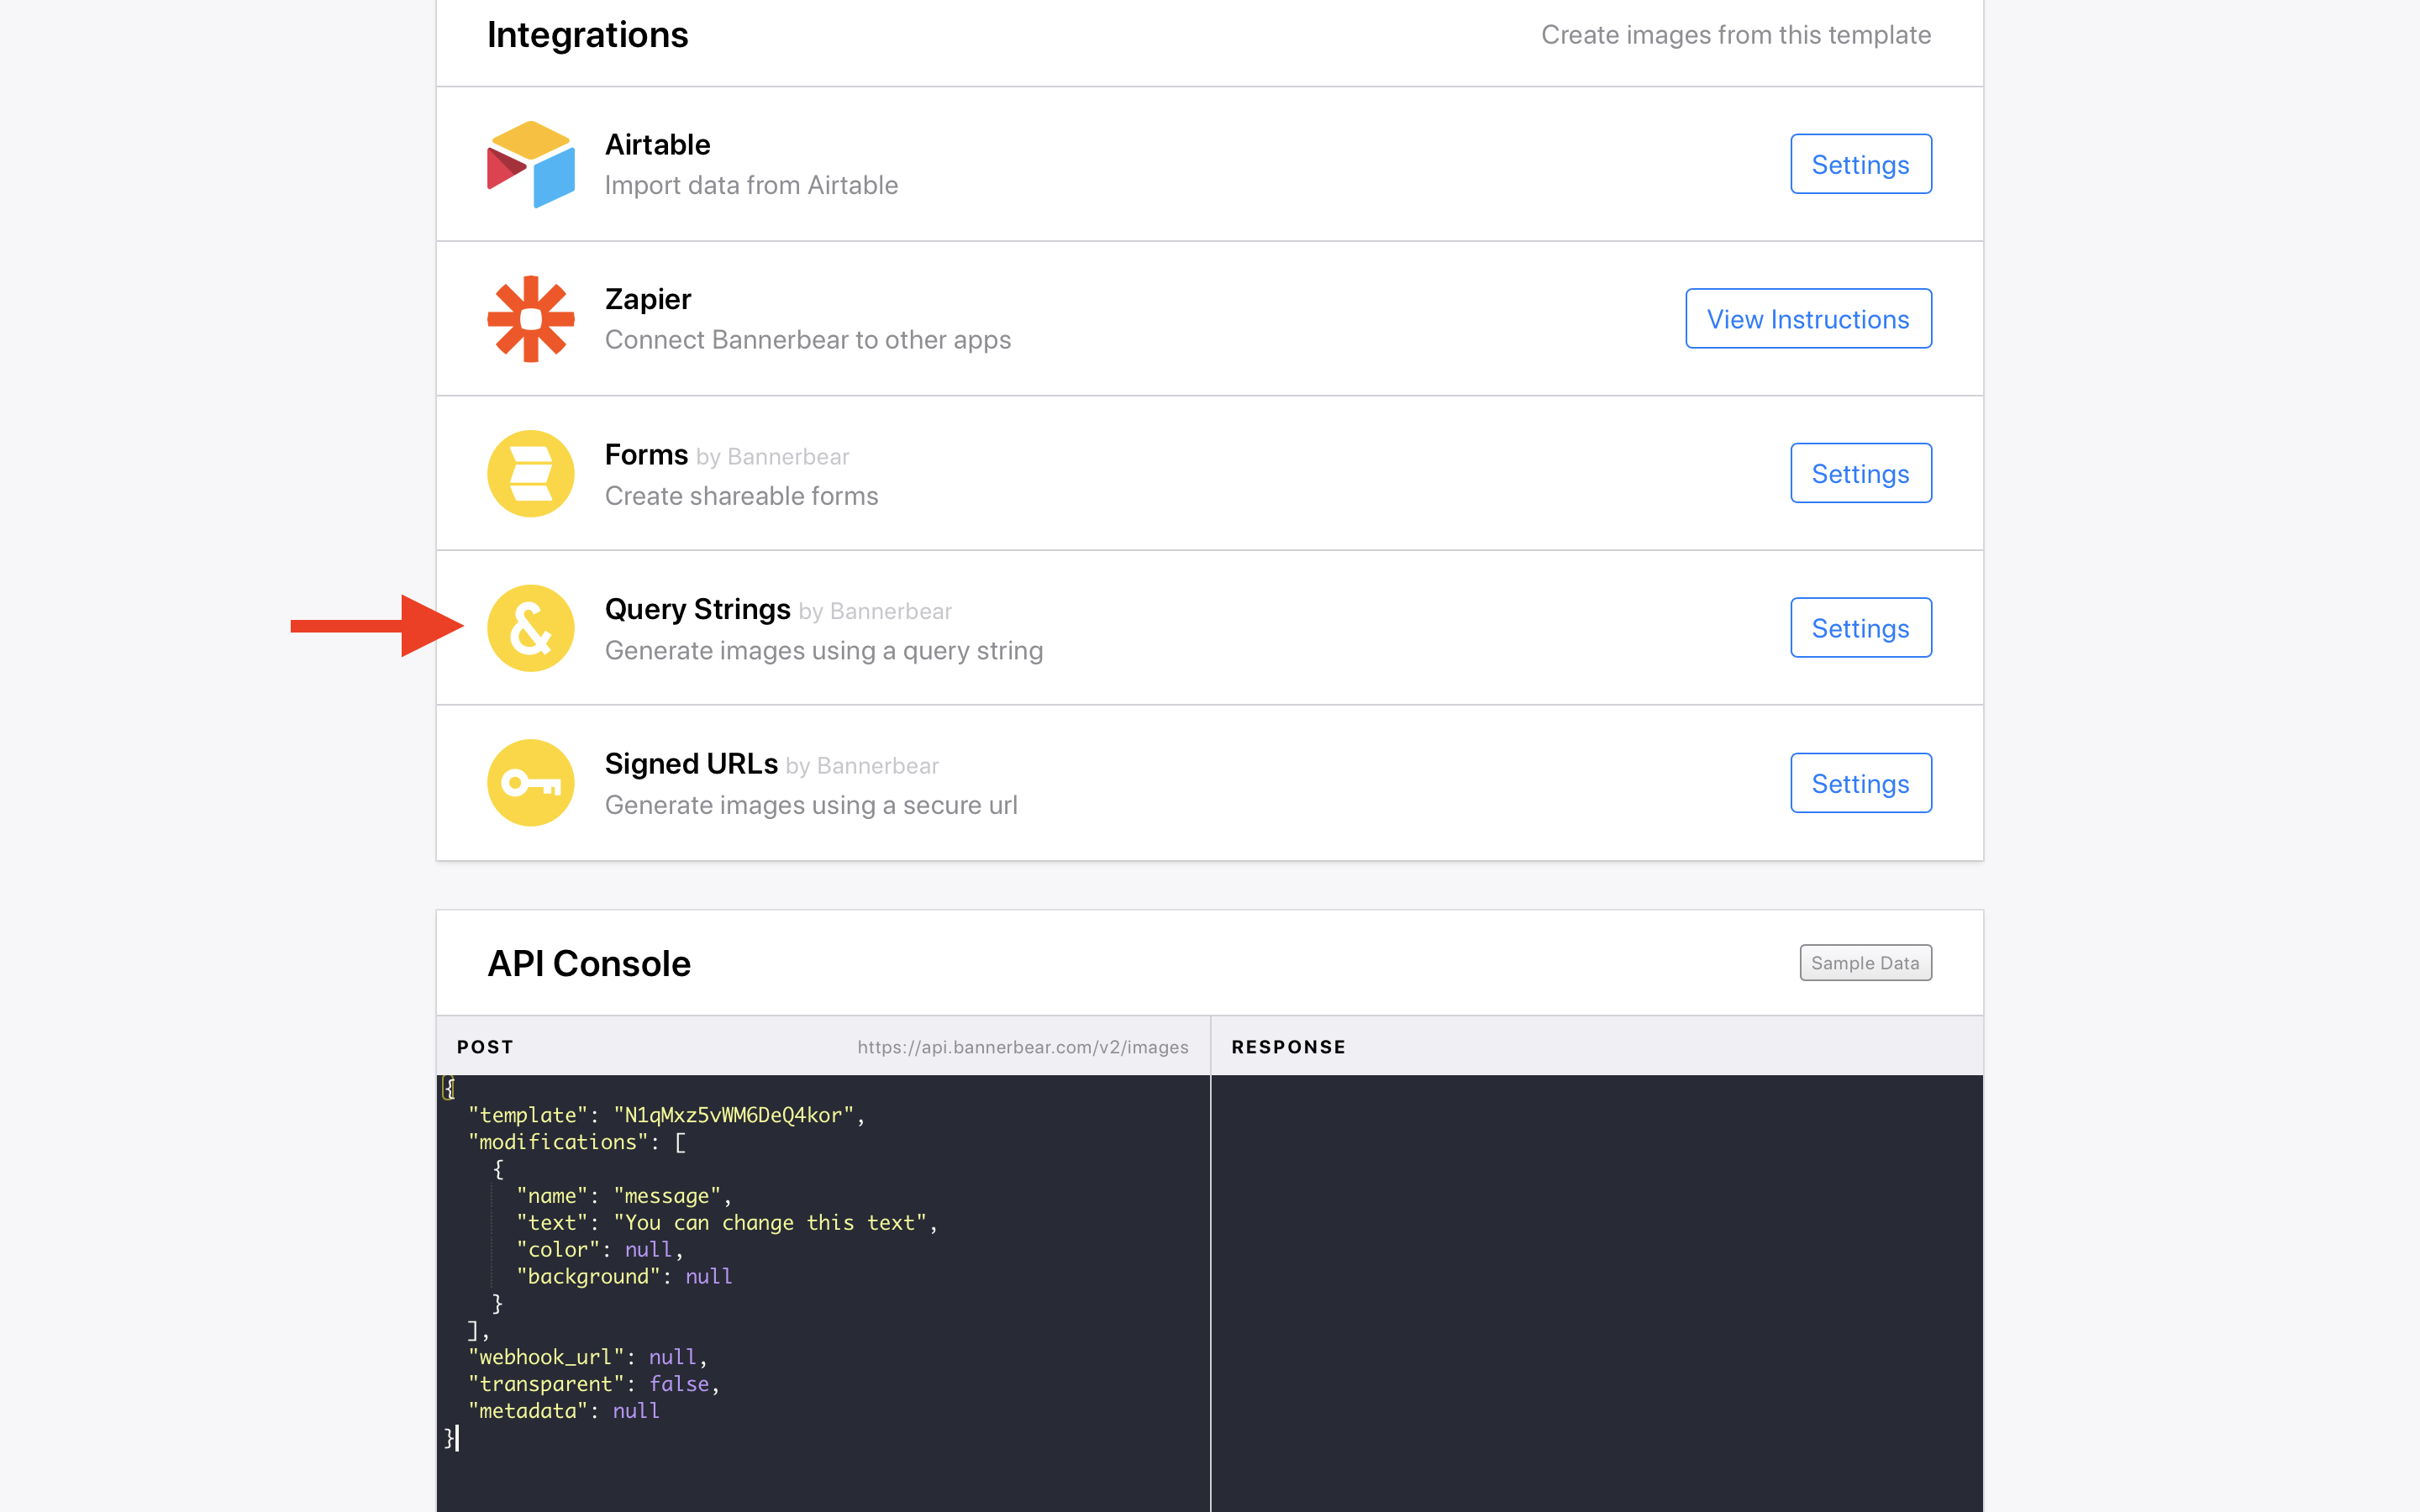This screenshot has width=2420, height=1512.
Task: Open Signed URLs Settings button
Action: [1861, 783]
